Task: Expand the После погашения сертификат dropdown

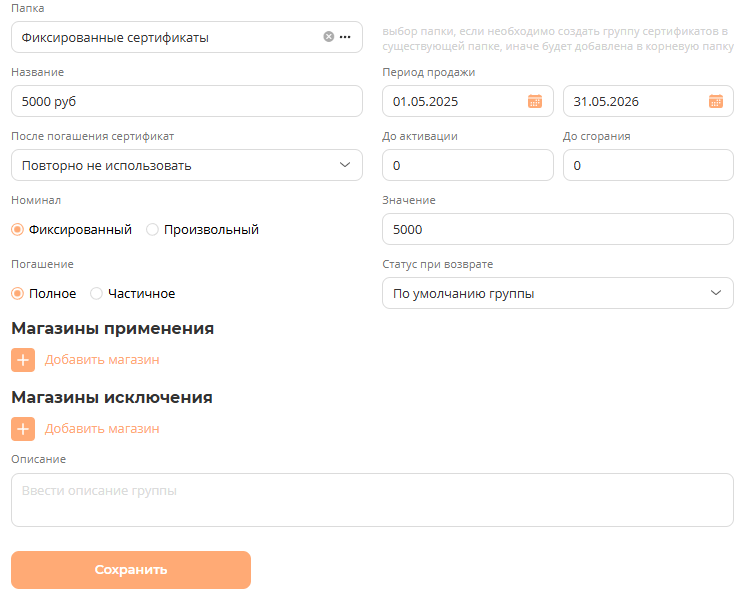Action: [186, 165]
